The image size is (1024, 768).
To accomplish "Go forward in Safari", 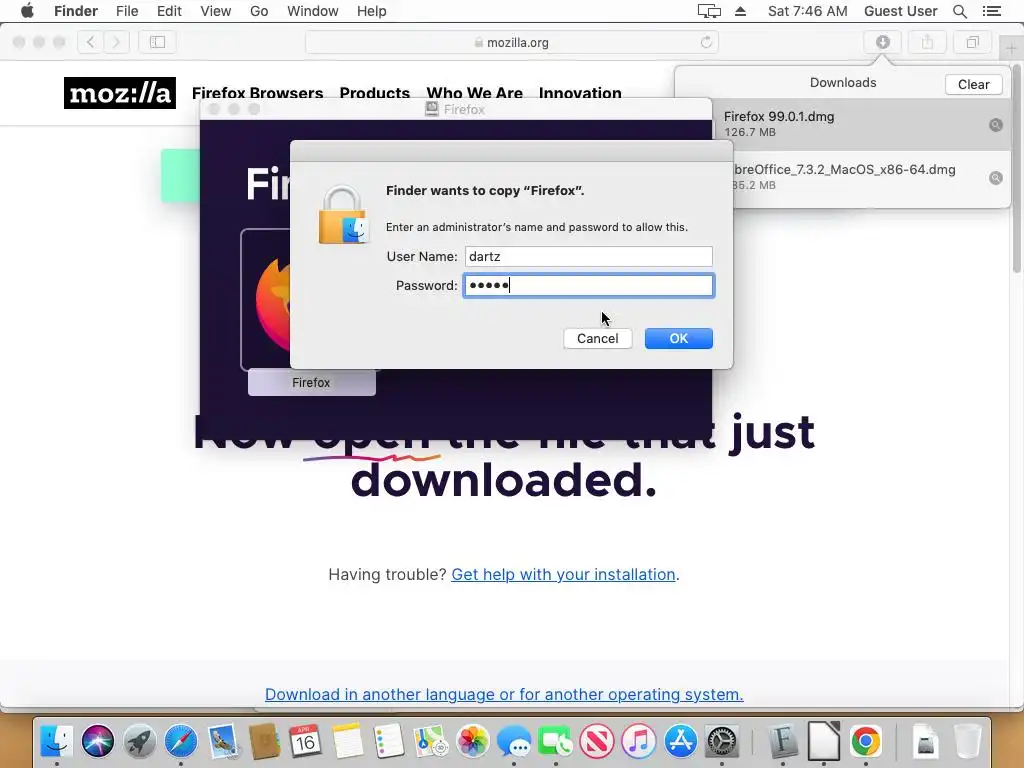I will coord(116,42).
